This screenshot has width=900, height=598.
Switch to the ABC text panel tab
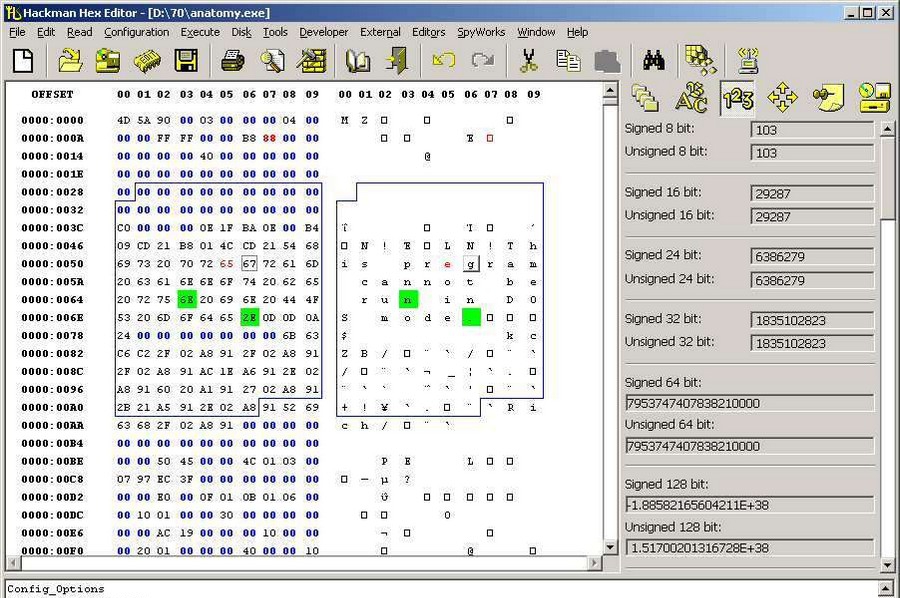[691, 98]
